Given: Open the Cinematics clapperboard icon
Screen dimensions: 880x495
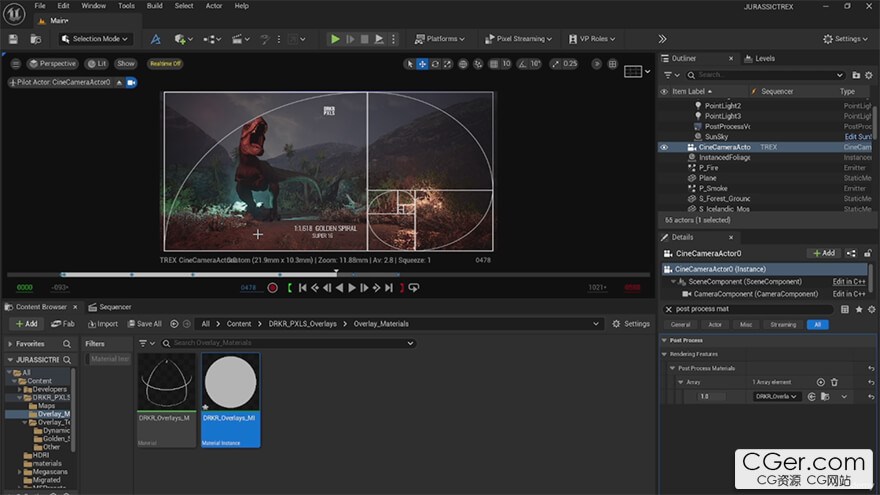Looking at the screenshot, I should point(240,39).
